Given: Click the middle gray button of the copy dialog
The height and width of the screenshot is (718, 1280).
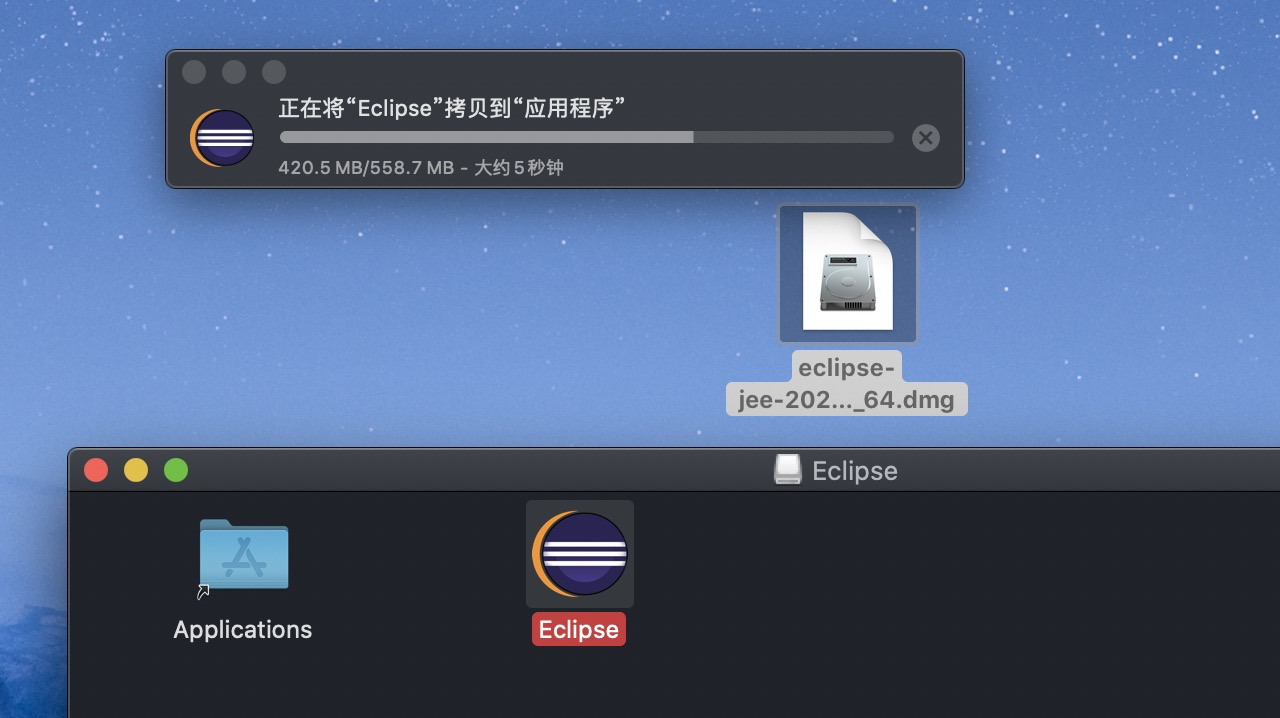Looking at the screenshot, I should 234,72.
